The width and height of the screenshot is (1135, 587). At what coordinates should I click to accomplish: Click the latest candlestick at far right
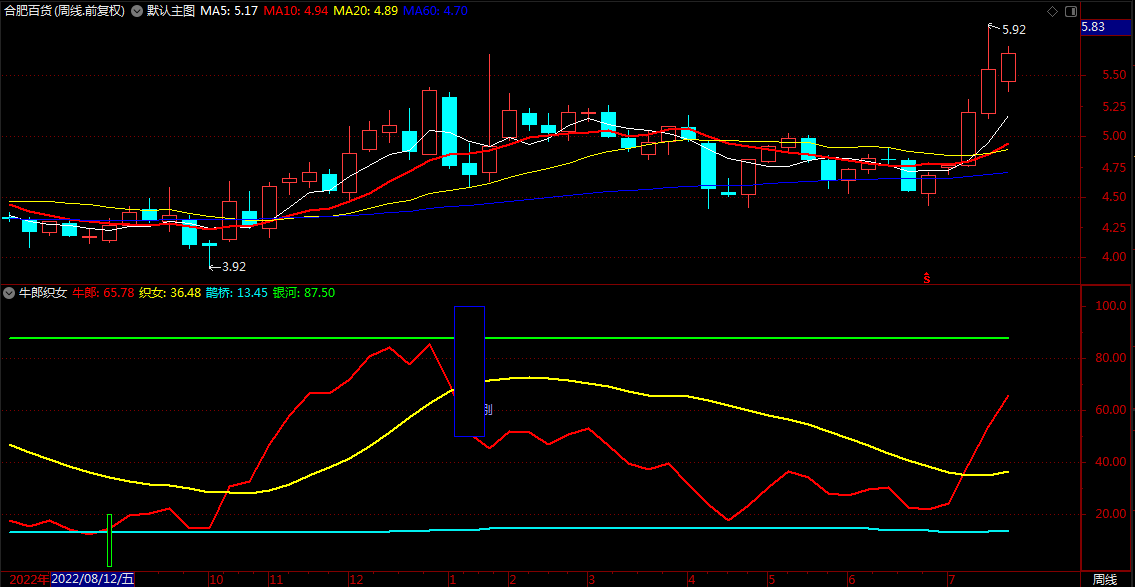[x=1008, y=67]
